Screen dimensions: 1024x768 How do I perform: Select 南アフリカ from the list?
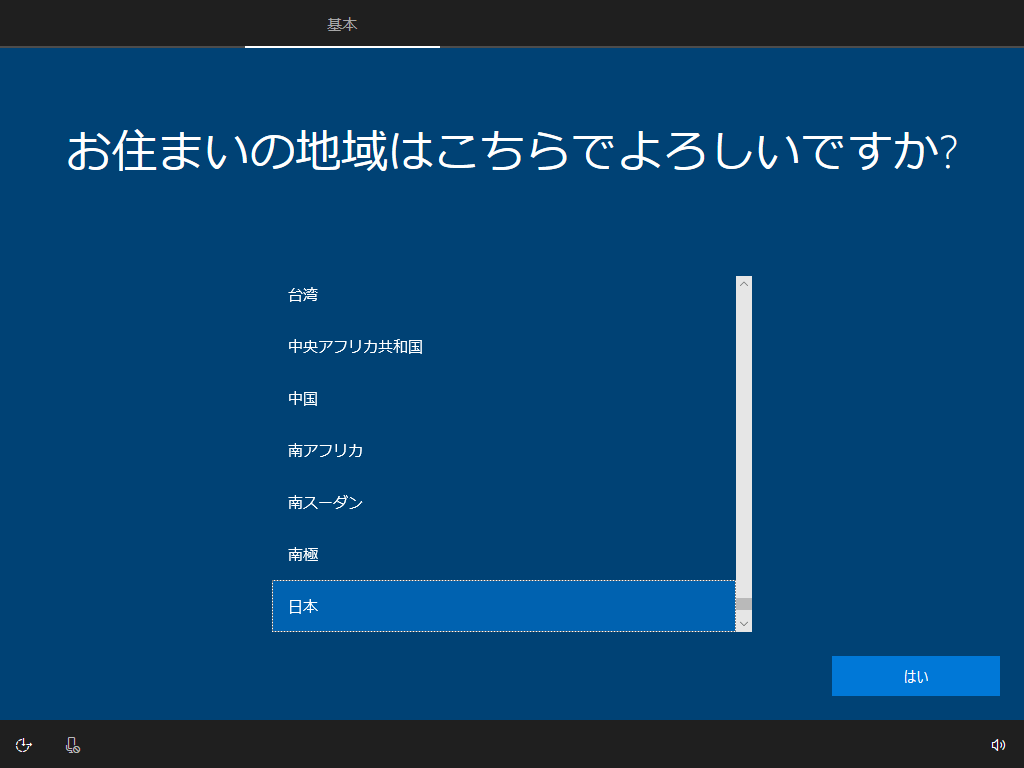click(x=503, y=451)
